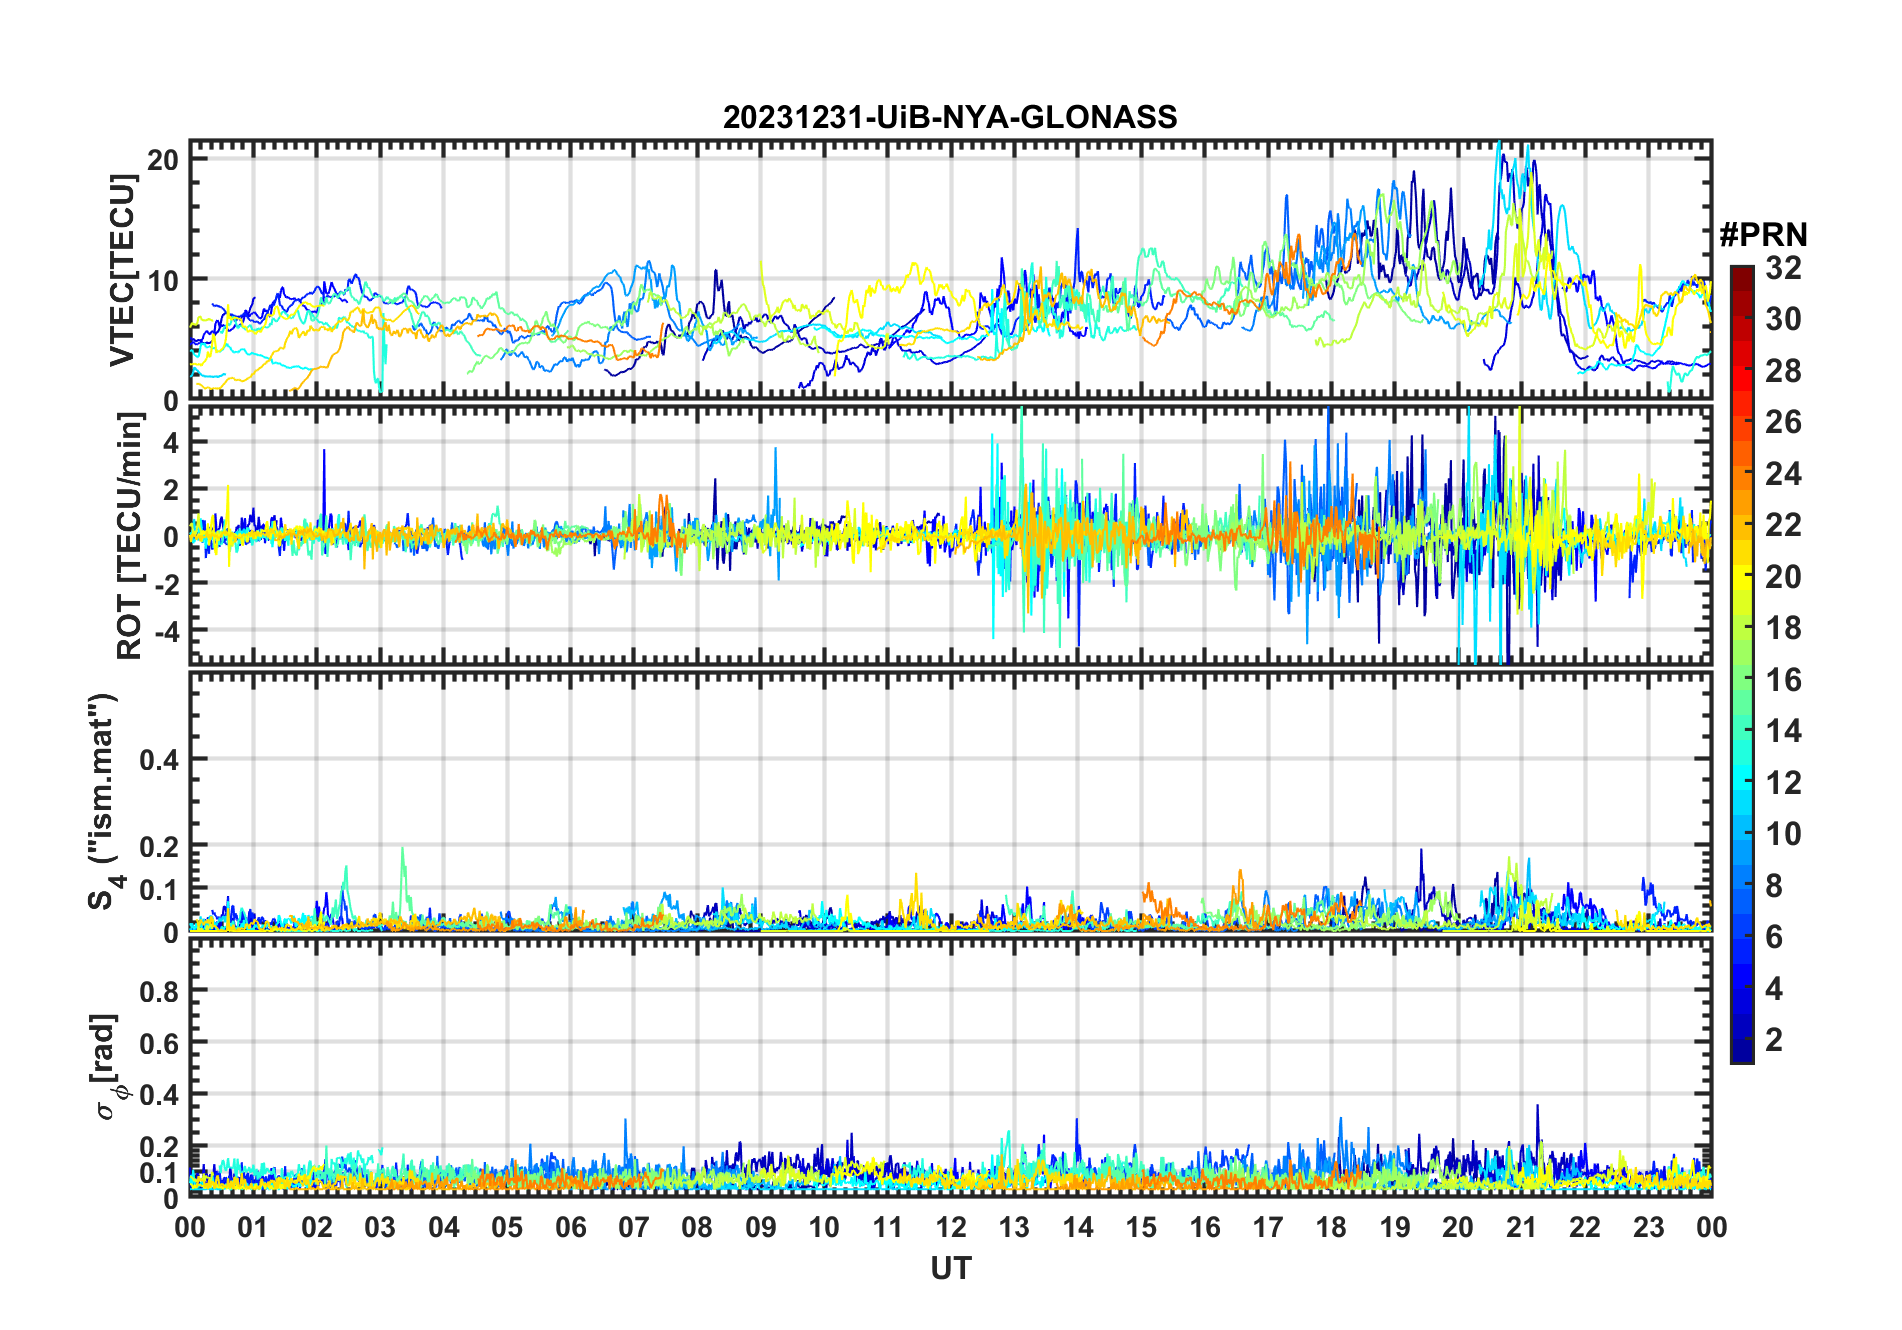Click ROT y-axis tick label 4
Screen dimensions: 1902x1330
[172, 442]
